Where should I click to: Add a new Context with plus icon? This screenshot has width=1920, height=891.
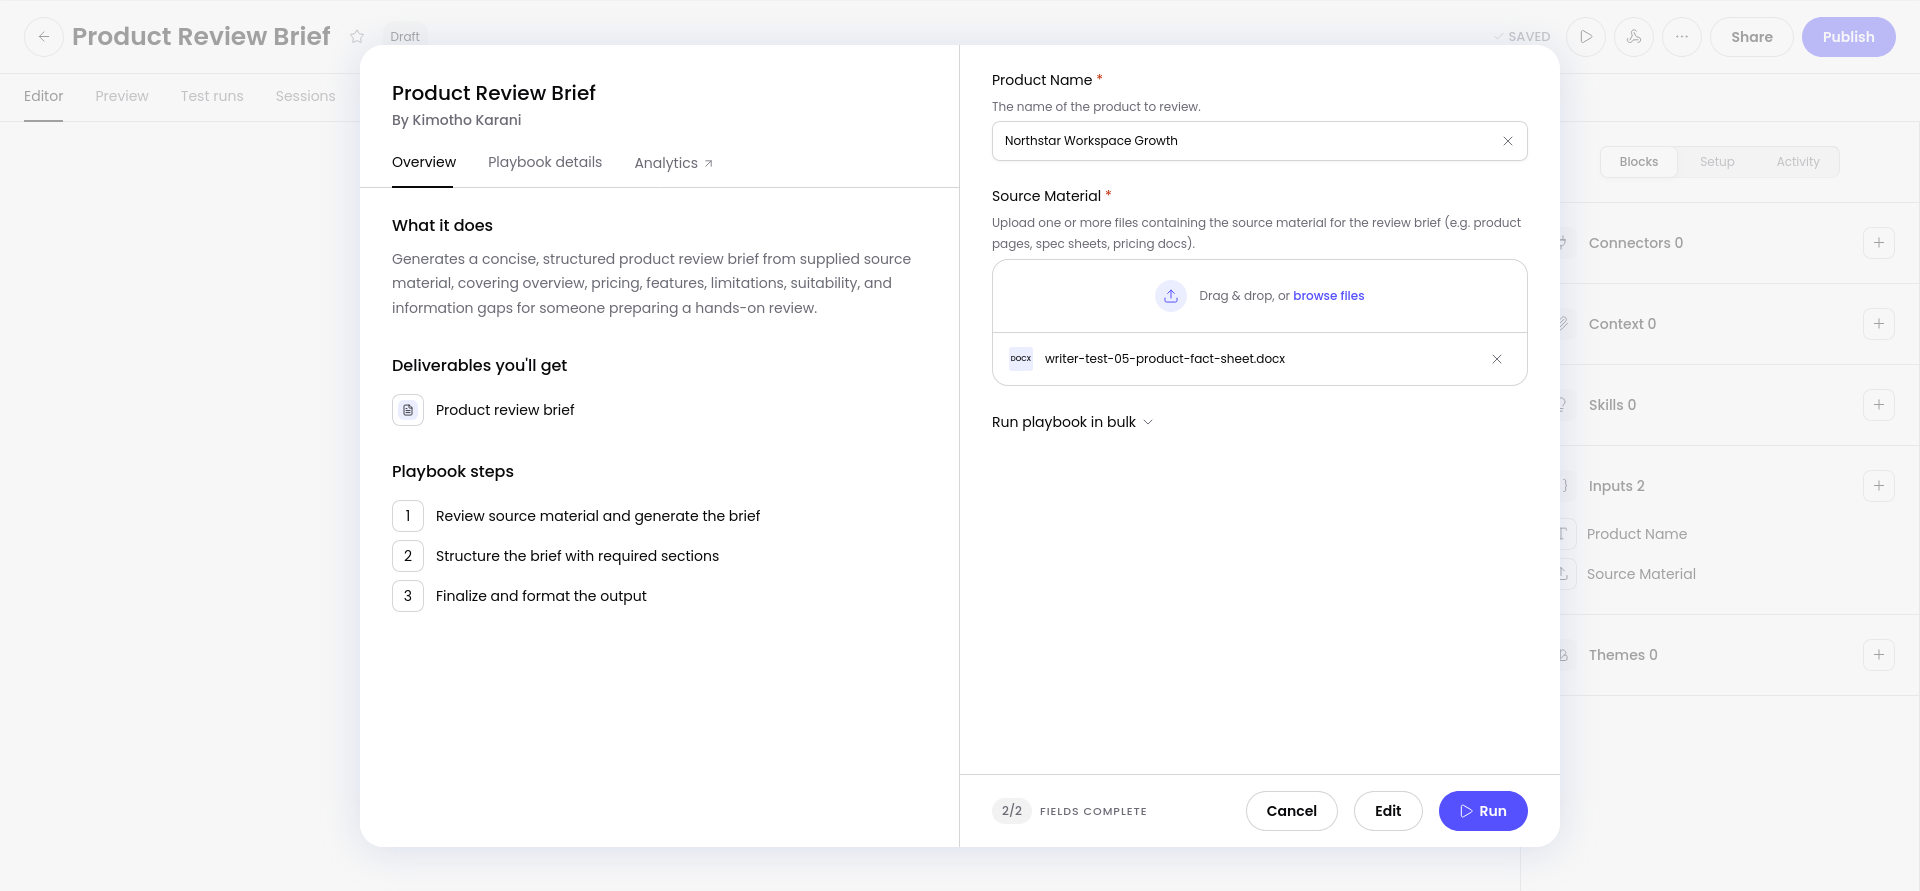pos(1879,324)
